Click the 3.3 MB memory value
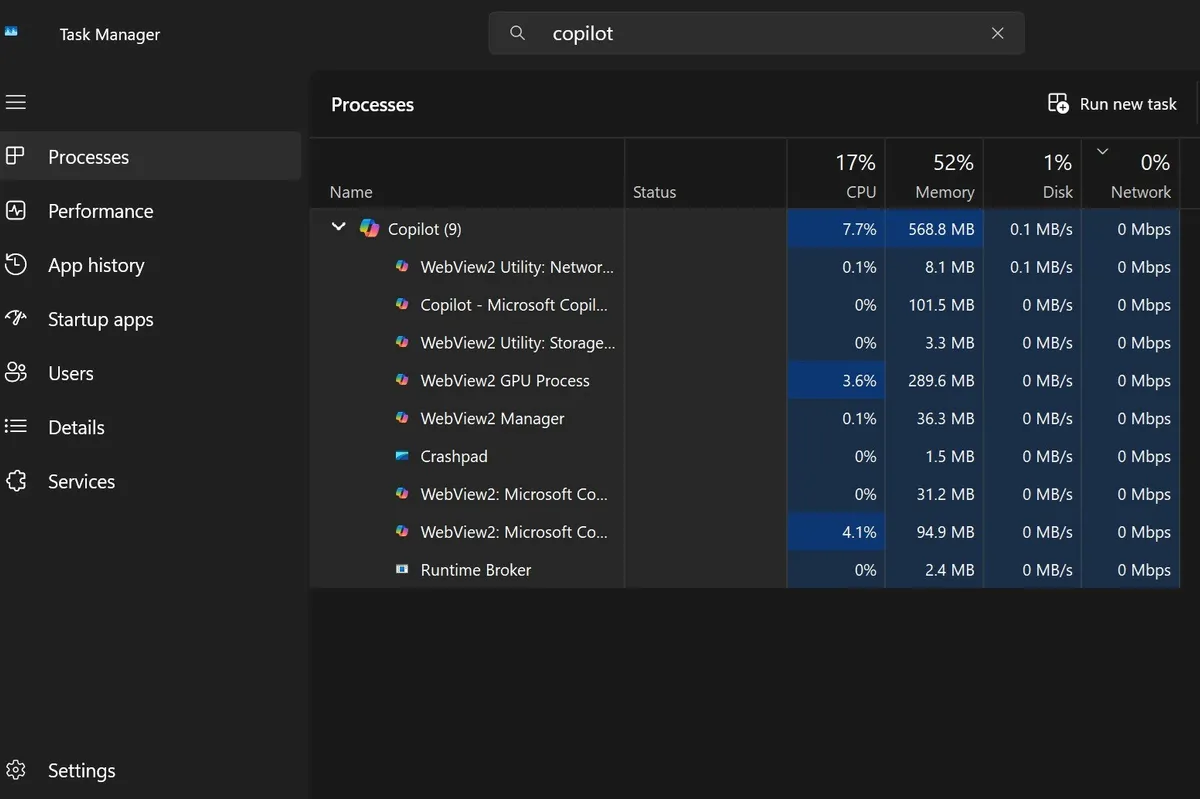The width and height of the screenshot is (1200, 799). coord(950,343)
